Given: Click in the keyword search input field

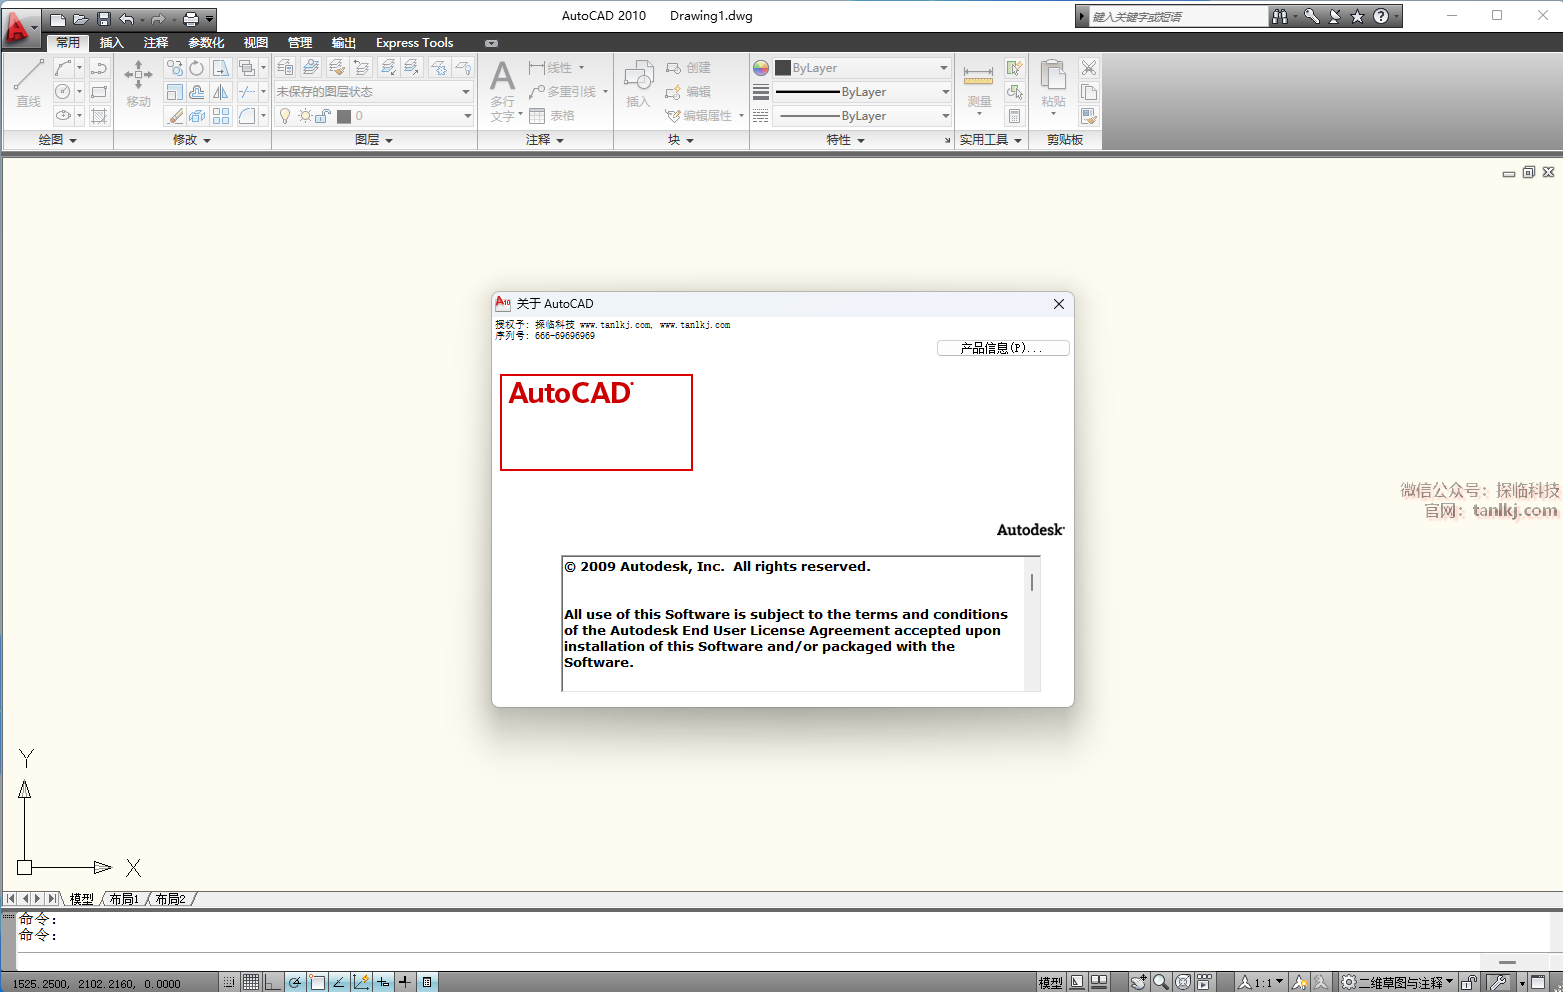Looking at the screenshot, I should click(1178, 16).
